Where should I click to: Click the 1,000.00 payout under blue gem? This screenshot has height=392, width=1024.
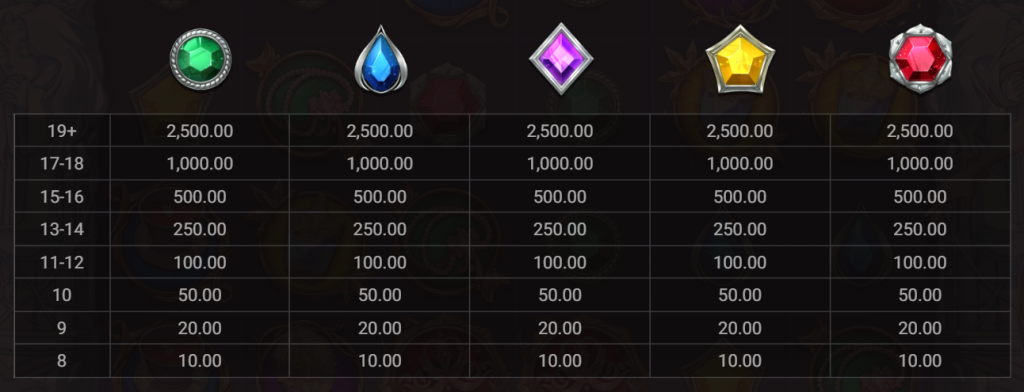(380, 163)
